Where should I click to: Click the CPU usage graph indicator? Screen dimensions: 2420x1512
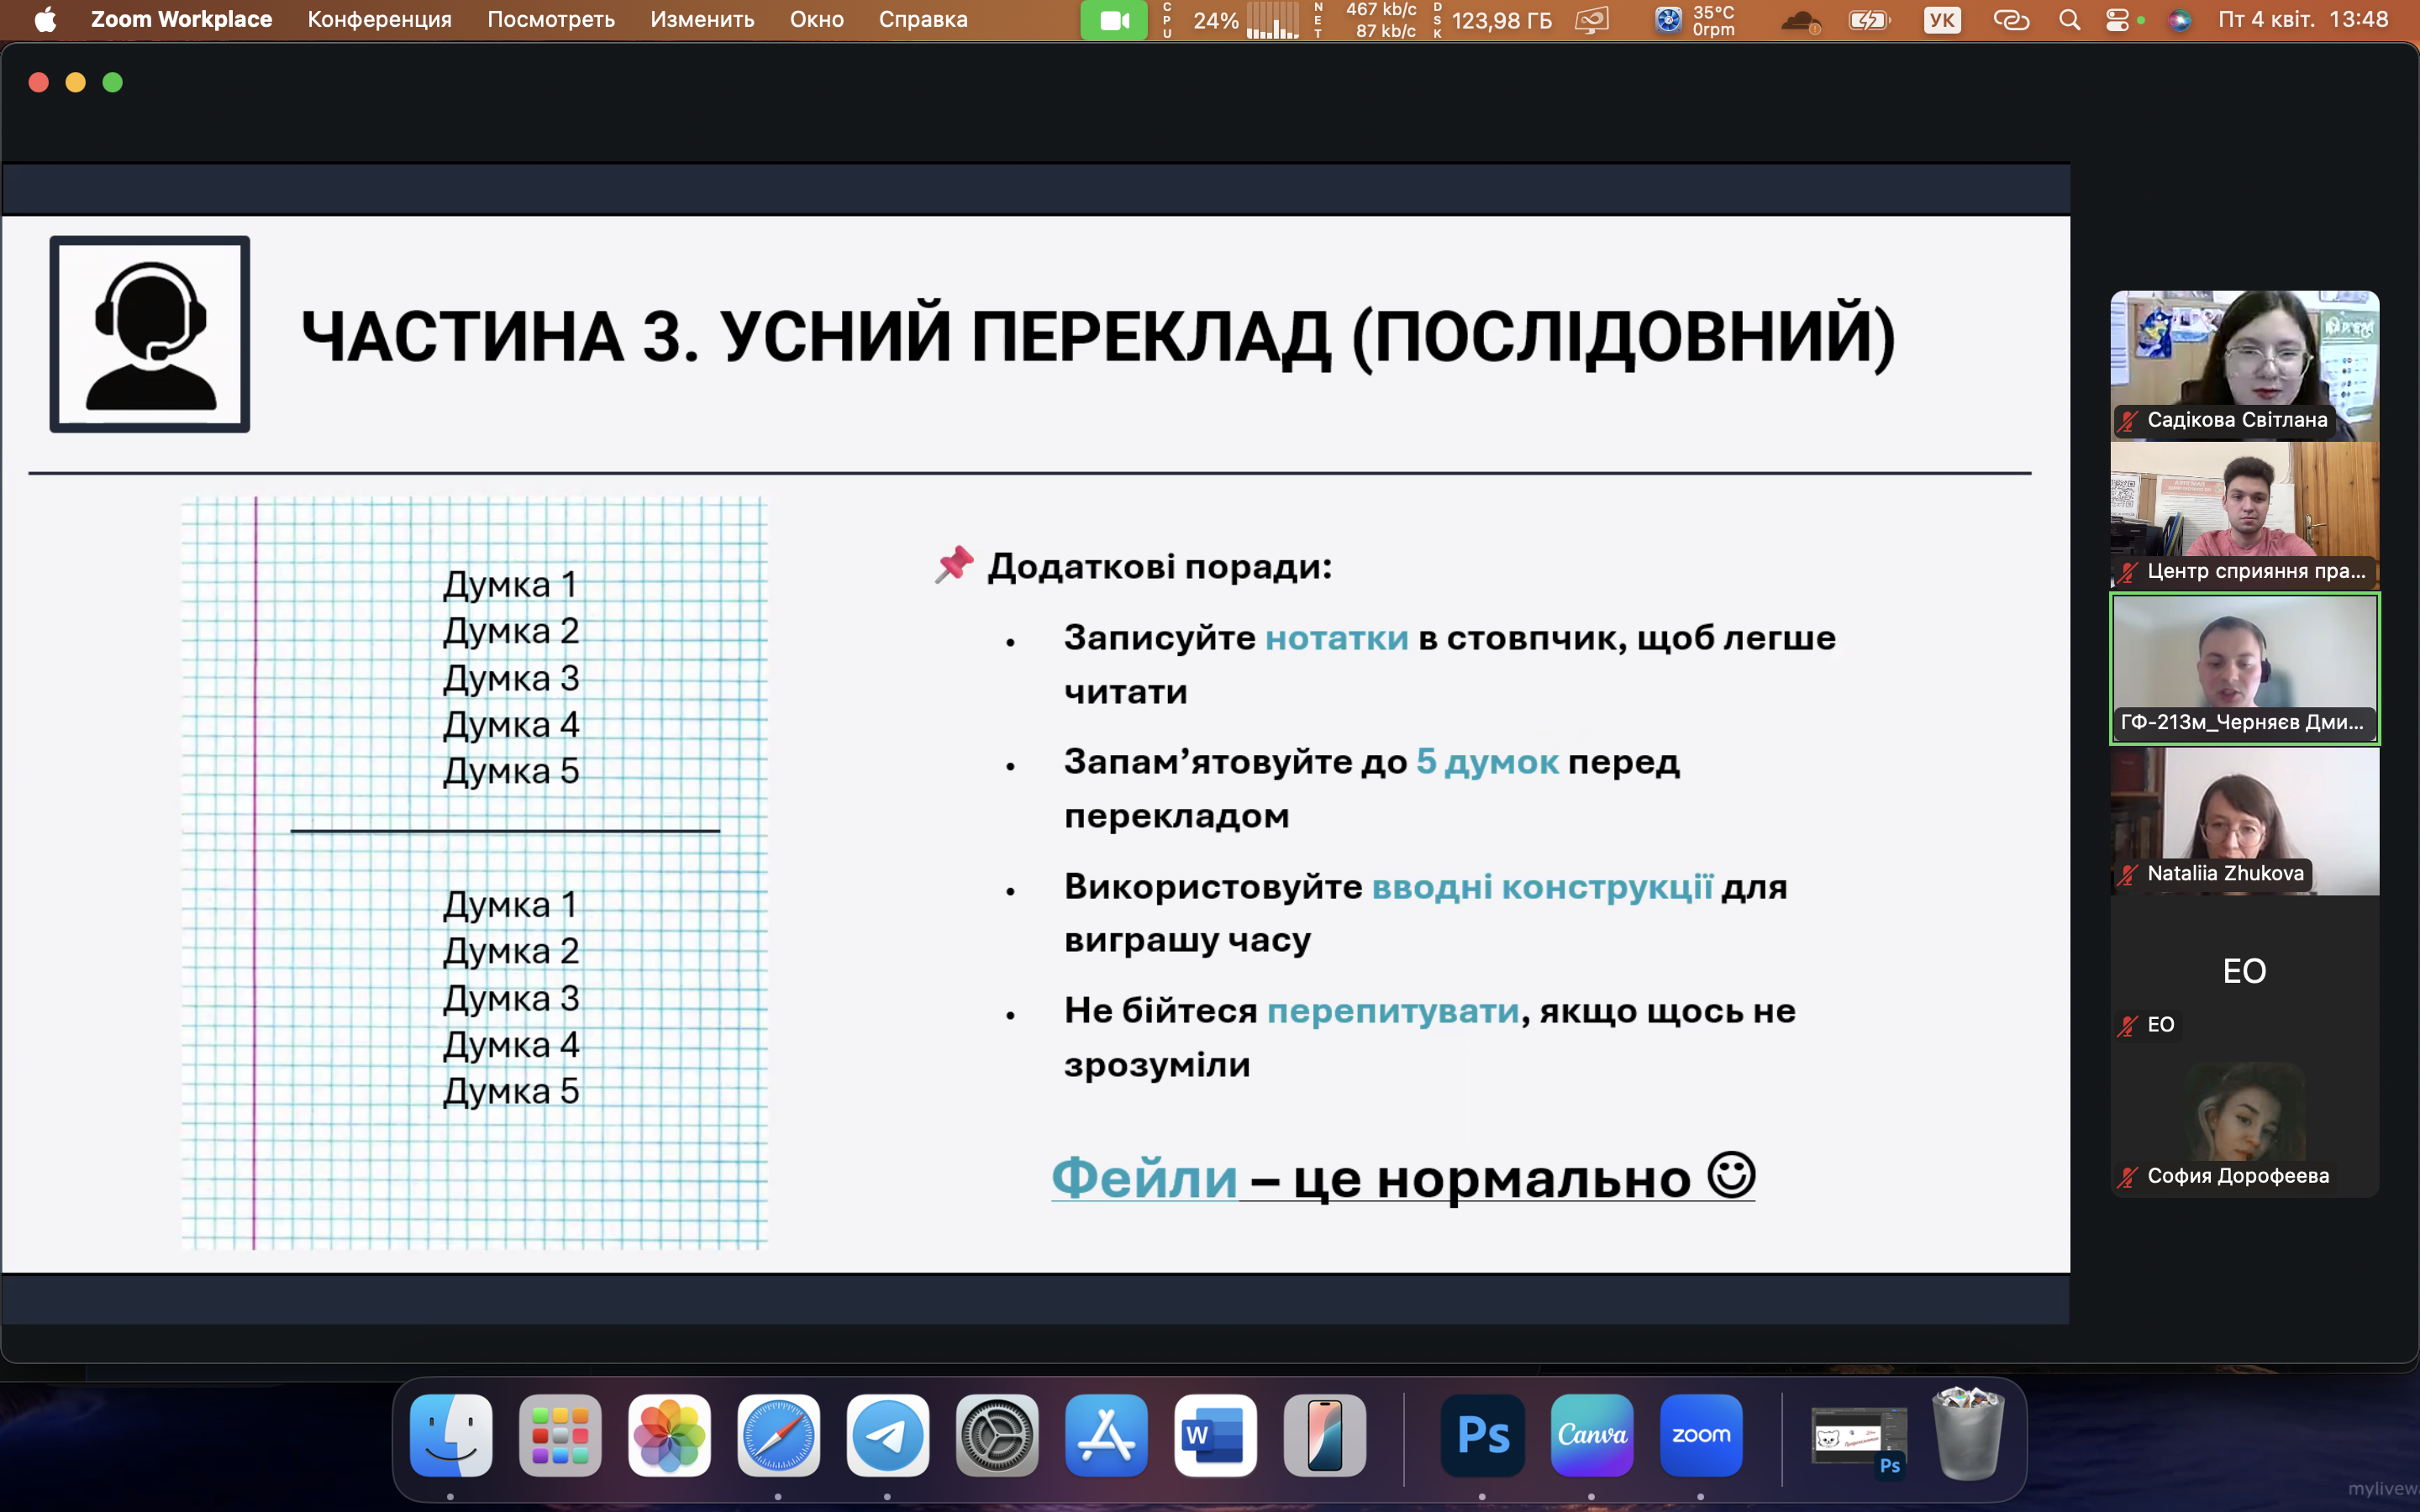click(x=1271, y=20)
